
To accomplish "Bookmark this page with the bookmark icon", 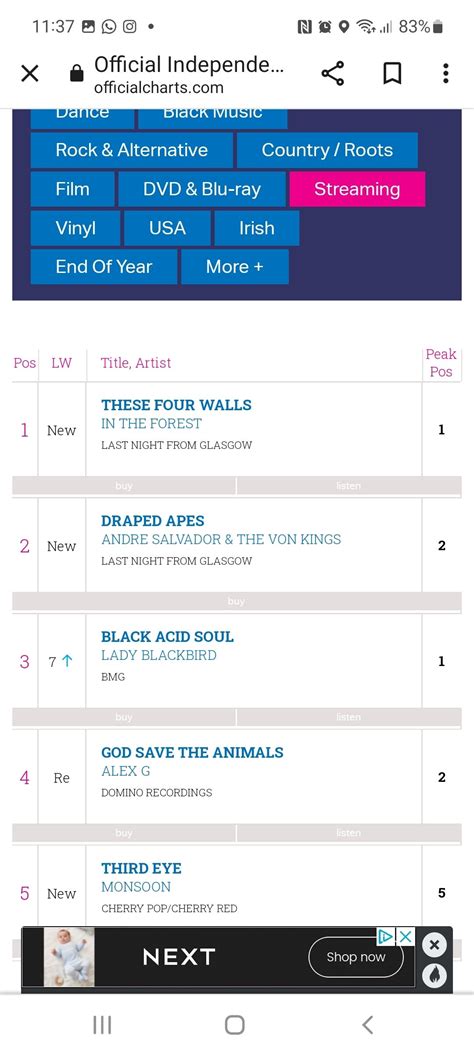I will pos(392,73).
